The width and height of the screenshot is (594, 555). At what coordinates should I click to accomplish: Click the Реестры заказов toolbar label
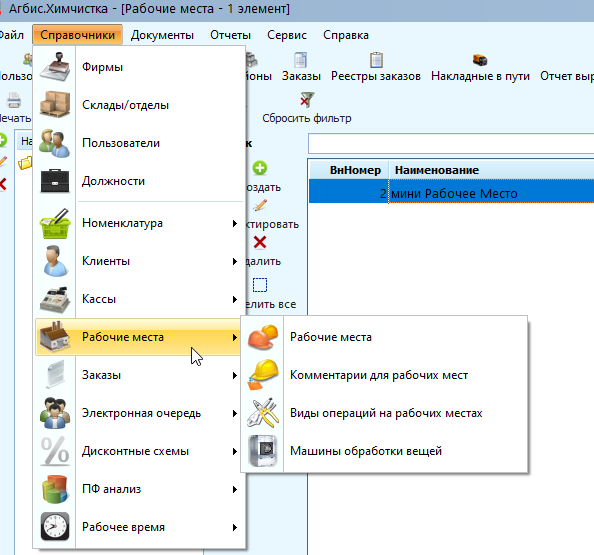point(376,76)
